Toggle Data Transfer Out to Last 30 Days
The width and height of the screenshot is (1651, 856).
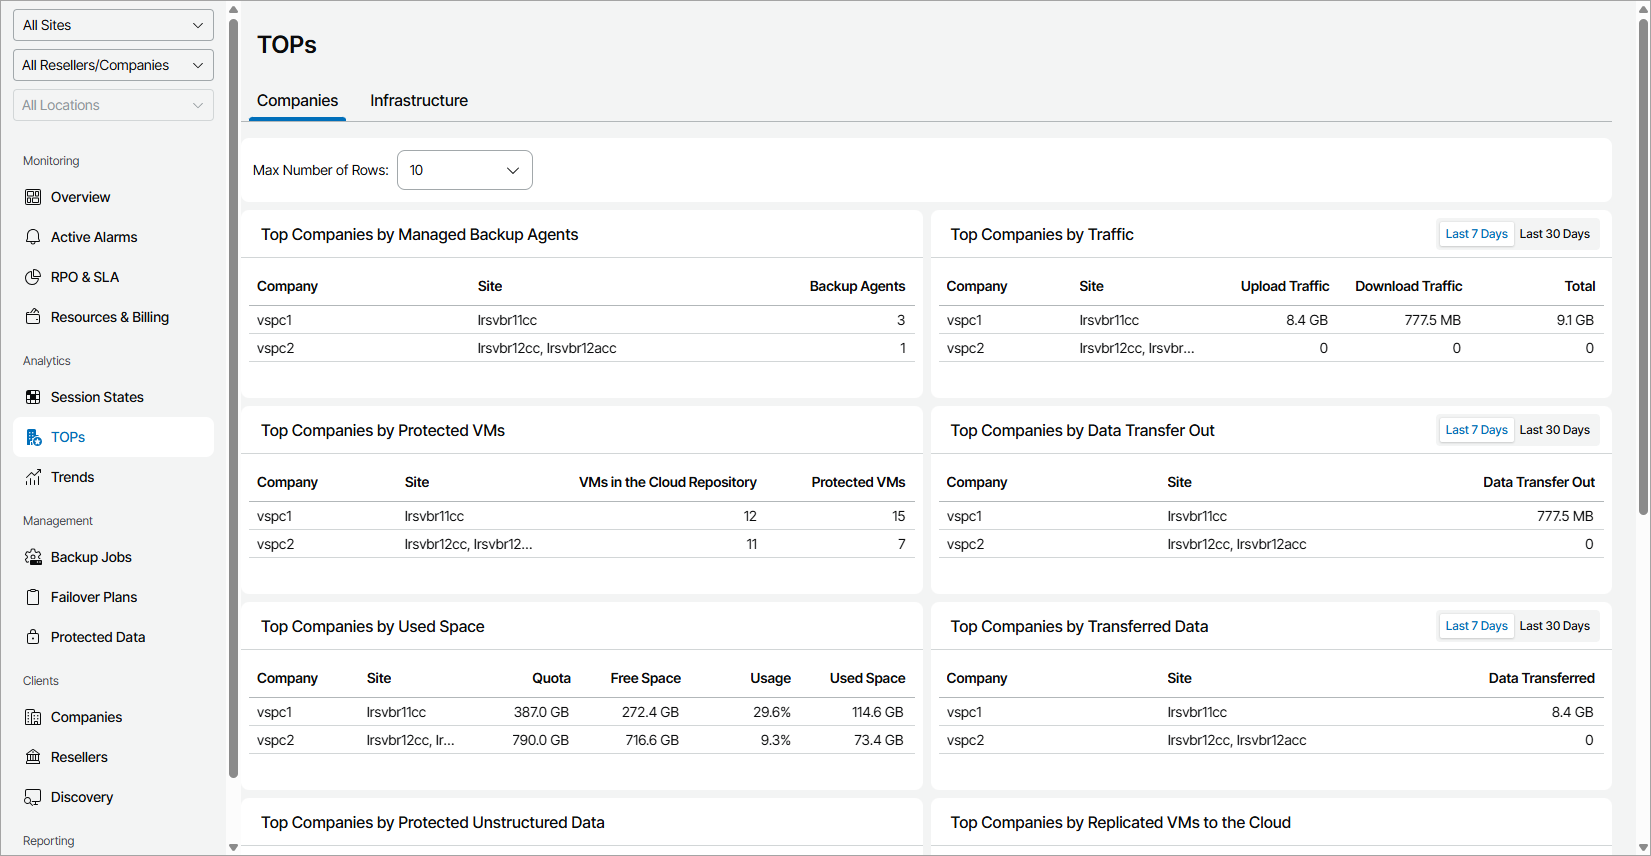[x=1554, y=430]
